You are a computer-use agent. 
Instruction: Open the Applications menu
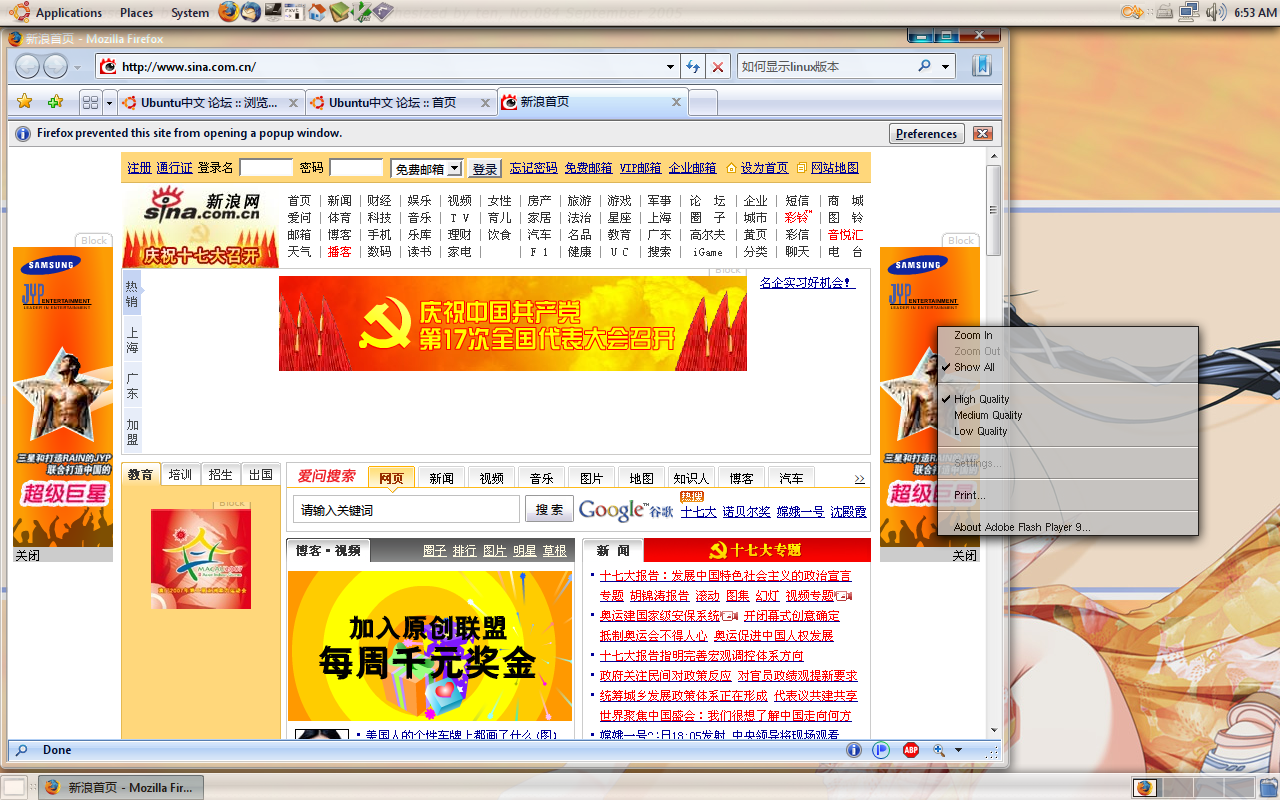point(69,13)
